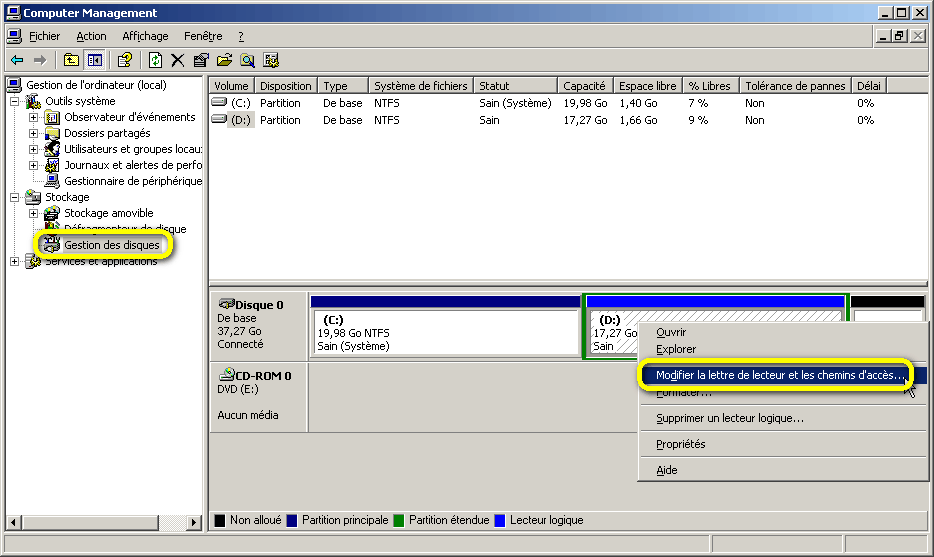
Task: Open the ? help menu
Action: [x=241, y=36]
